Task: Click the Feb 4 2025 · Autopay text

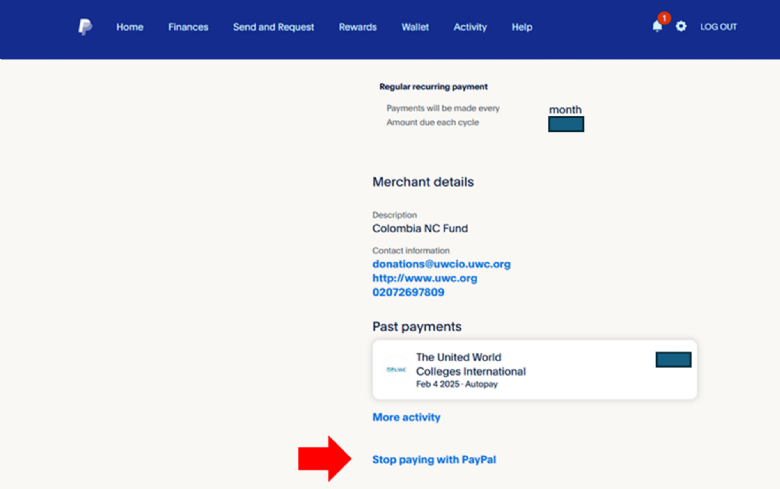Action: click(457, 384)
